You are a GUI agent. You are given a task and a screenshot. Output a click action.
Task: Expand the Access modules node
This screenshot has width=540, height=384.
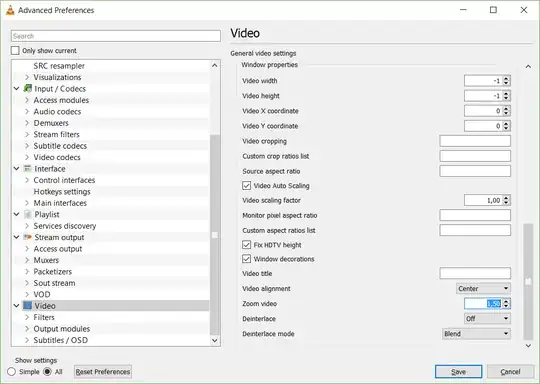pos(27,100)
